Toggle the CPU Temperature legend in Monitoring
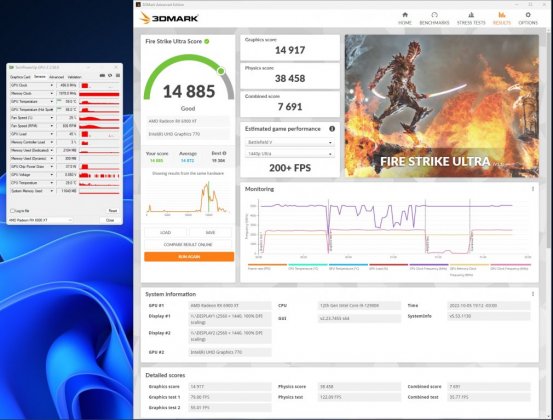The image size is (553, 420). pos(308,267)
